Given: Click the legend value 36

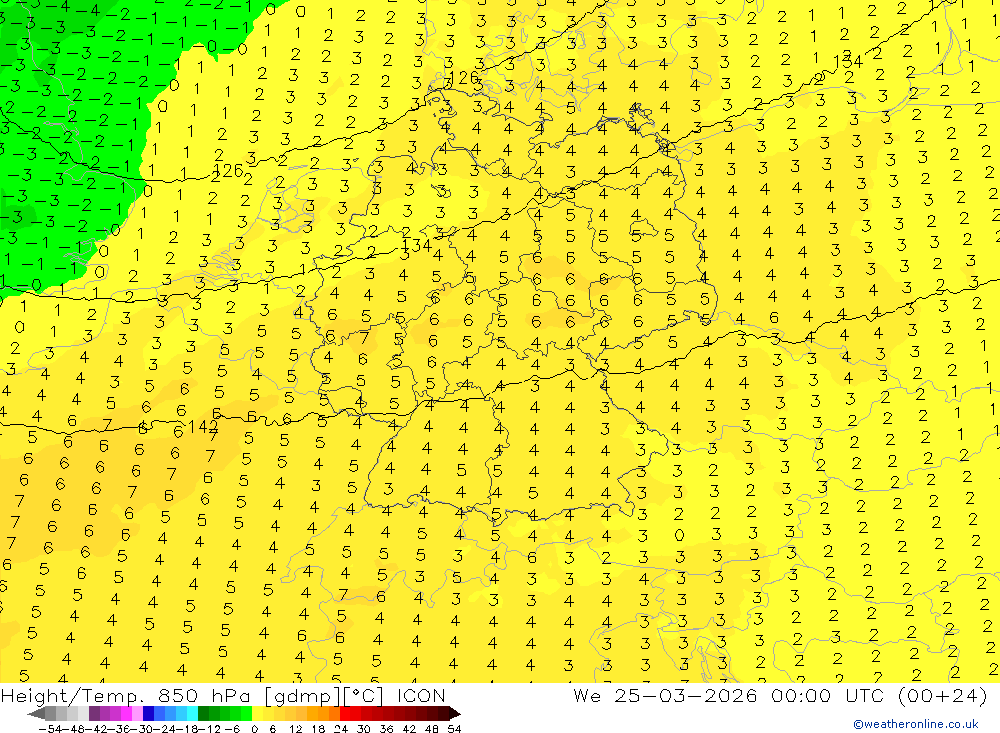Looking at the screenshot, I should [386, 729].
